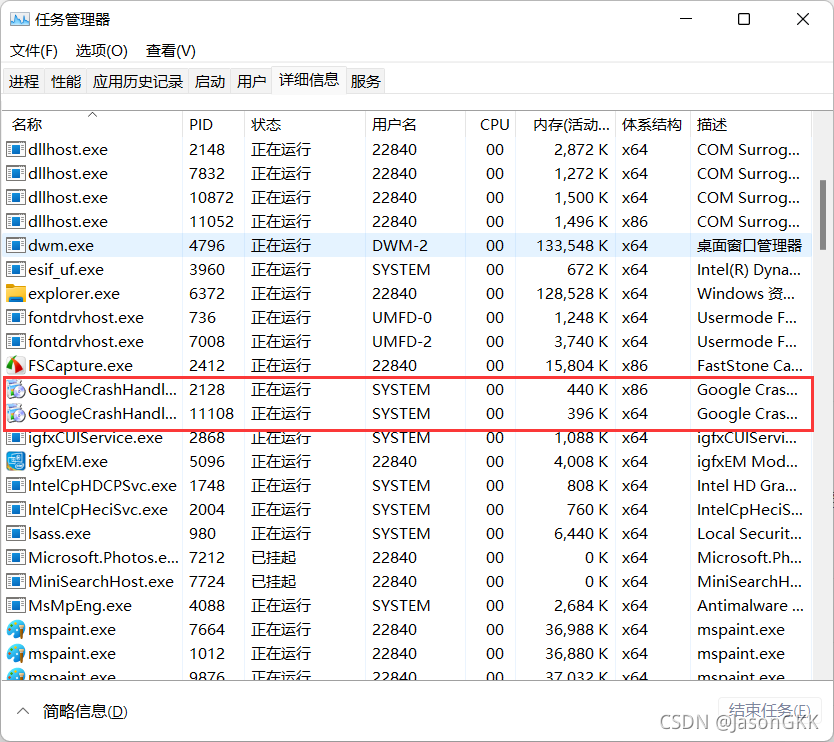
Task: Click the 桌面窗口管理器 description cell
Action: 749,245
